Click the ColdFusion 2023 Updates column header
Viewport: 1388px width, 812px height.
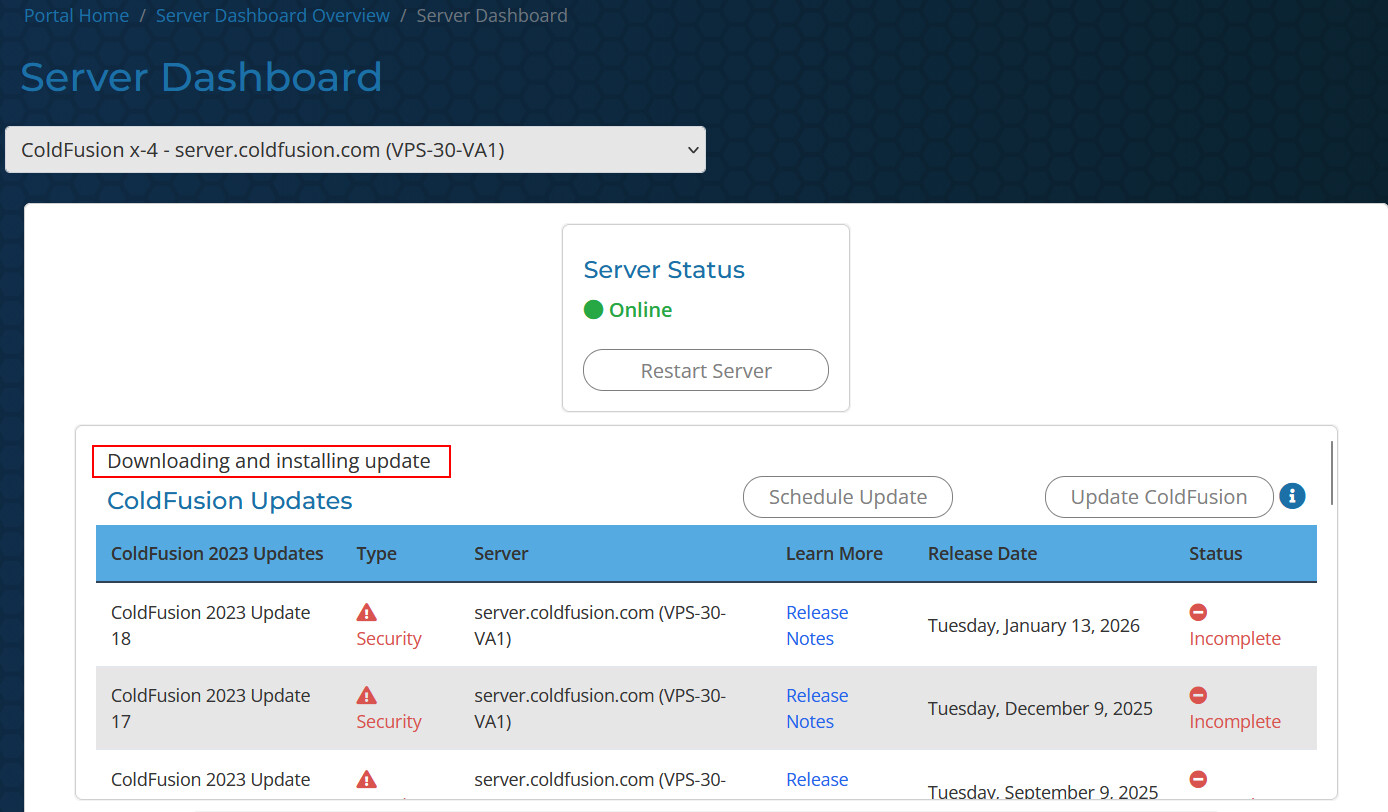click(217, 553)
